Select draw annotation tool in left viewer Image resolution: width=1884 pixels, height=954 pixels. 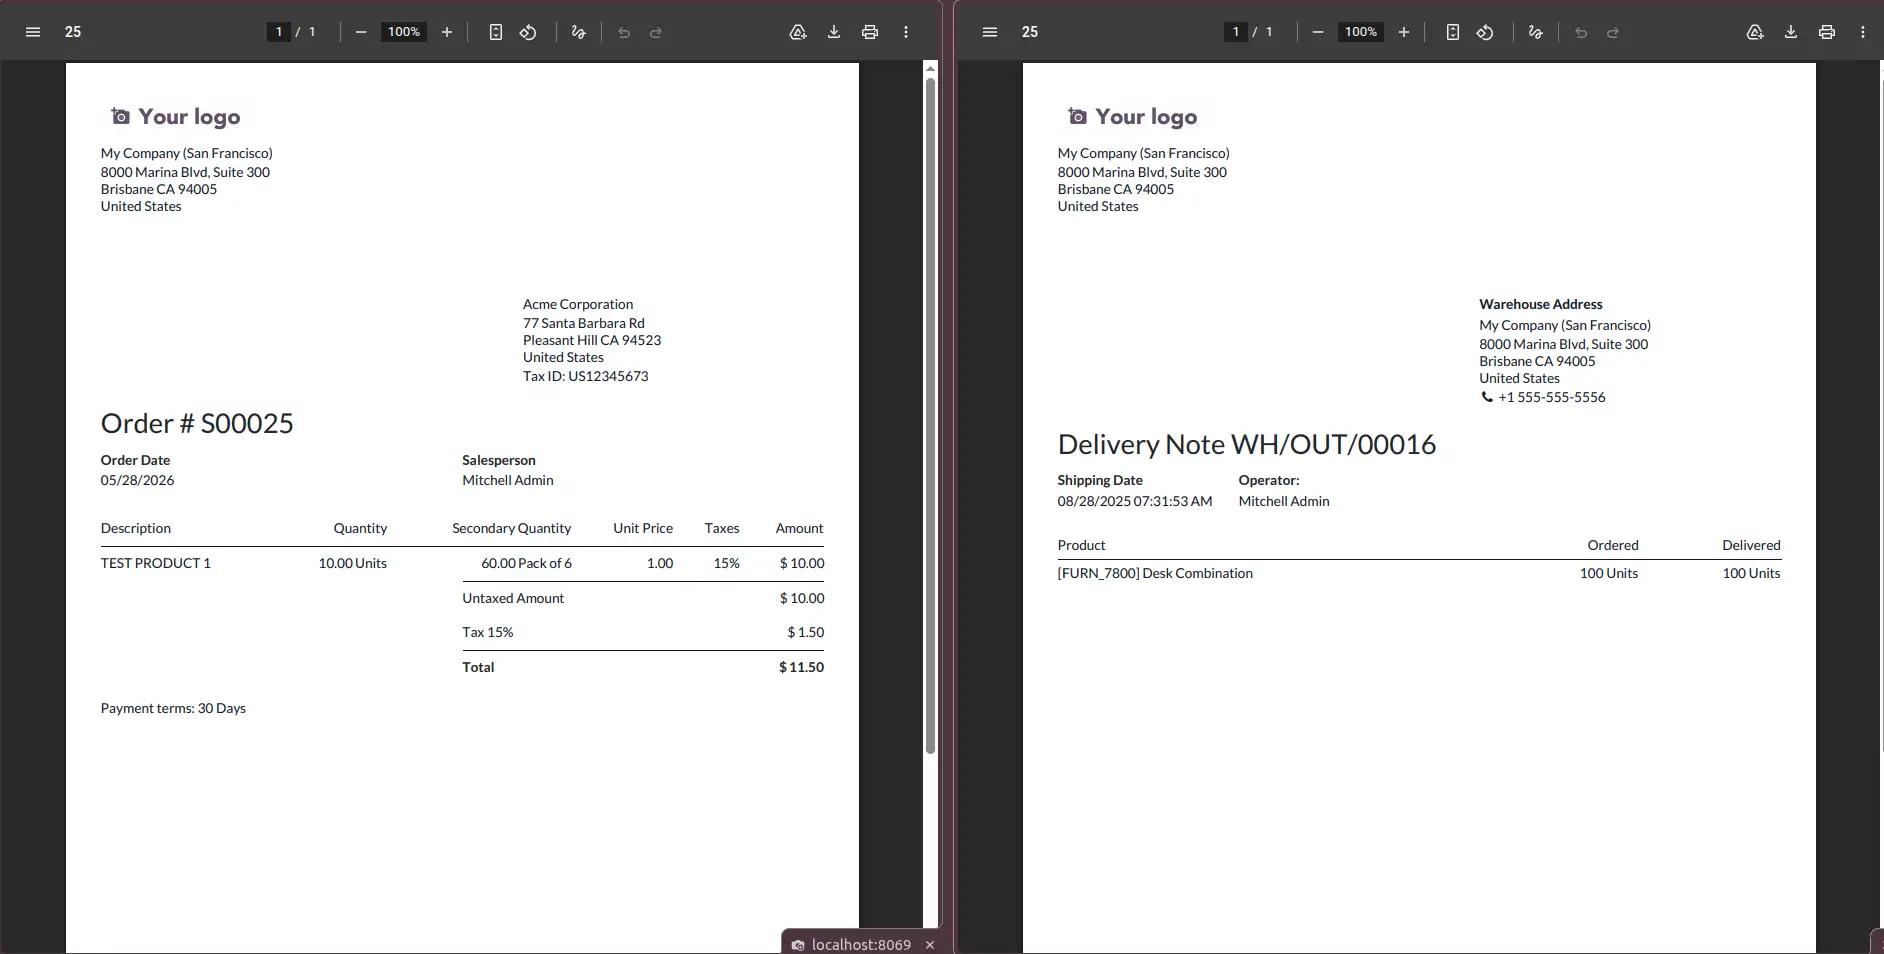578,32
